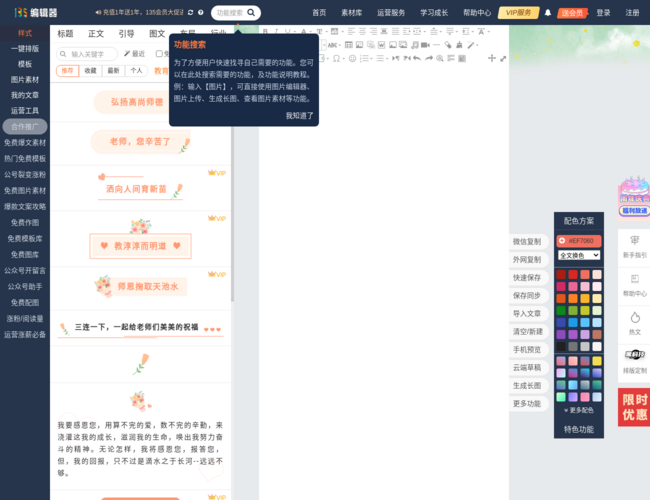Pick the dark green color swatch
This screenshot has width=650, height=500.
coord(561,311)
